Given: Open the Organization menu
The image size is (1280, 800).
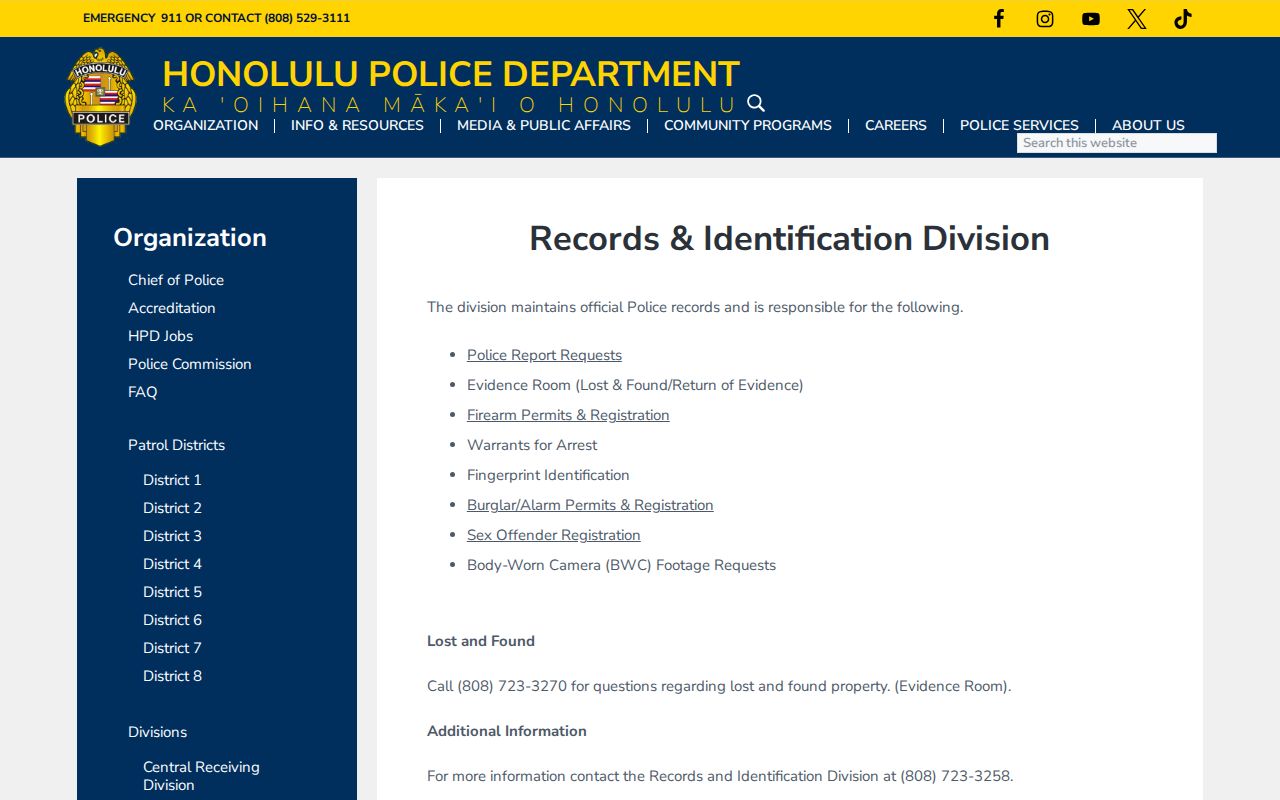Looking at the screenshot, I should 206,125.
